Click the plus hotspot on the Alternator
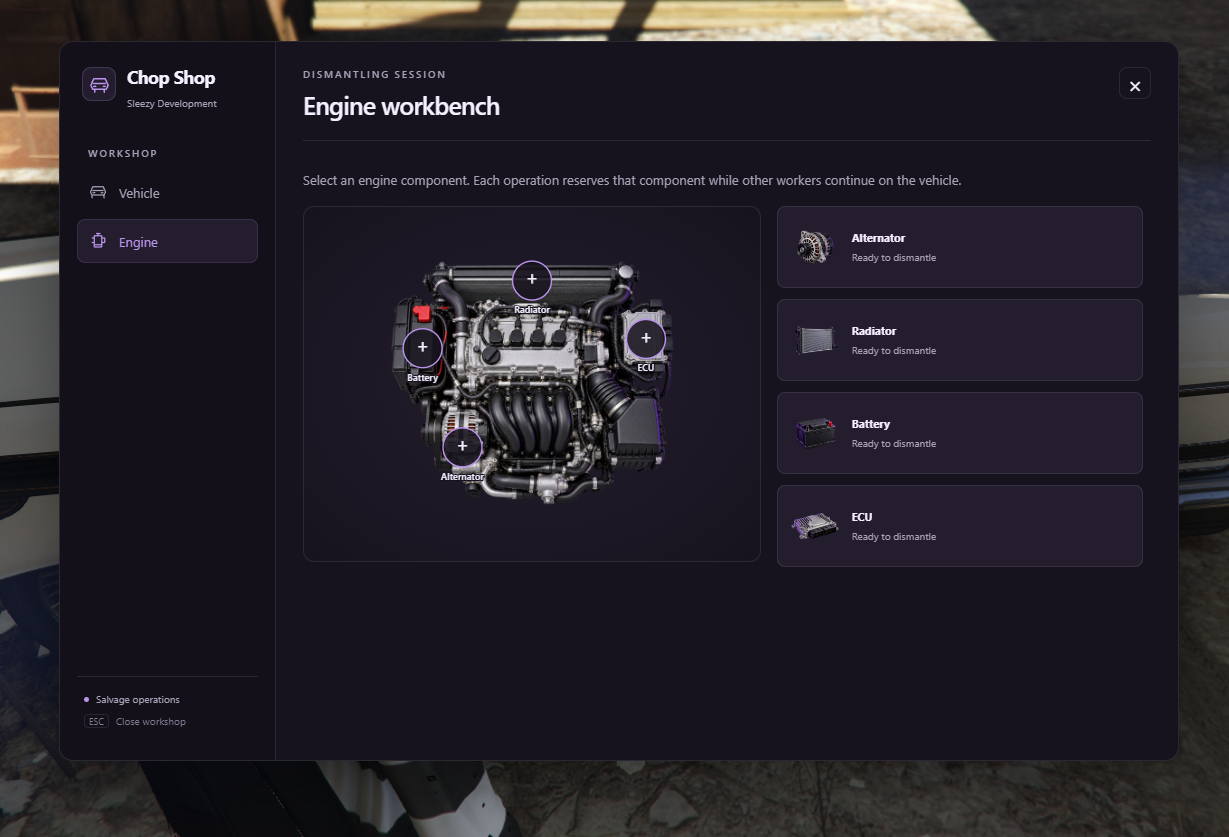This screenshot has height=837, width=1229. (462, 446)
